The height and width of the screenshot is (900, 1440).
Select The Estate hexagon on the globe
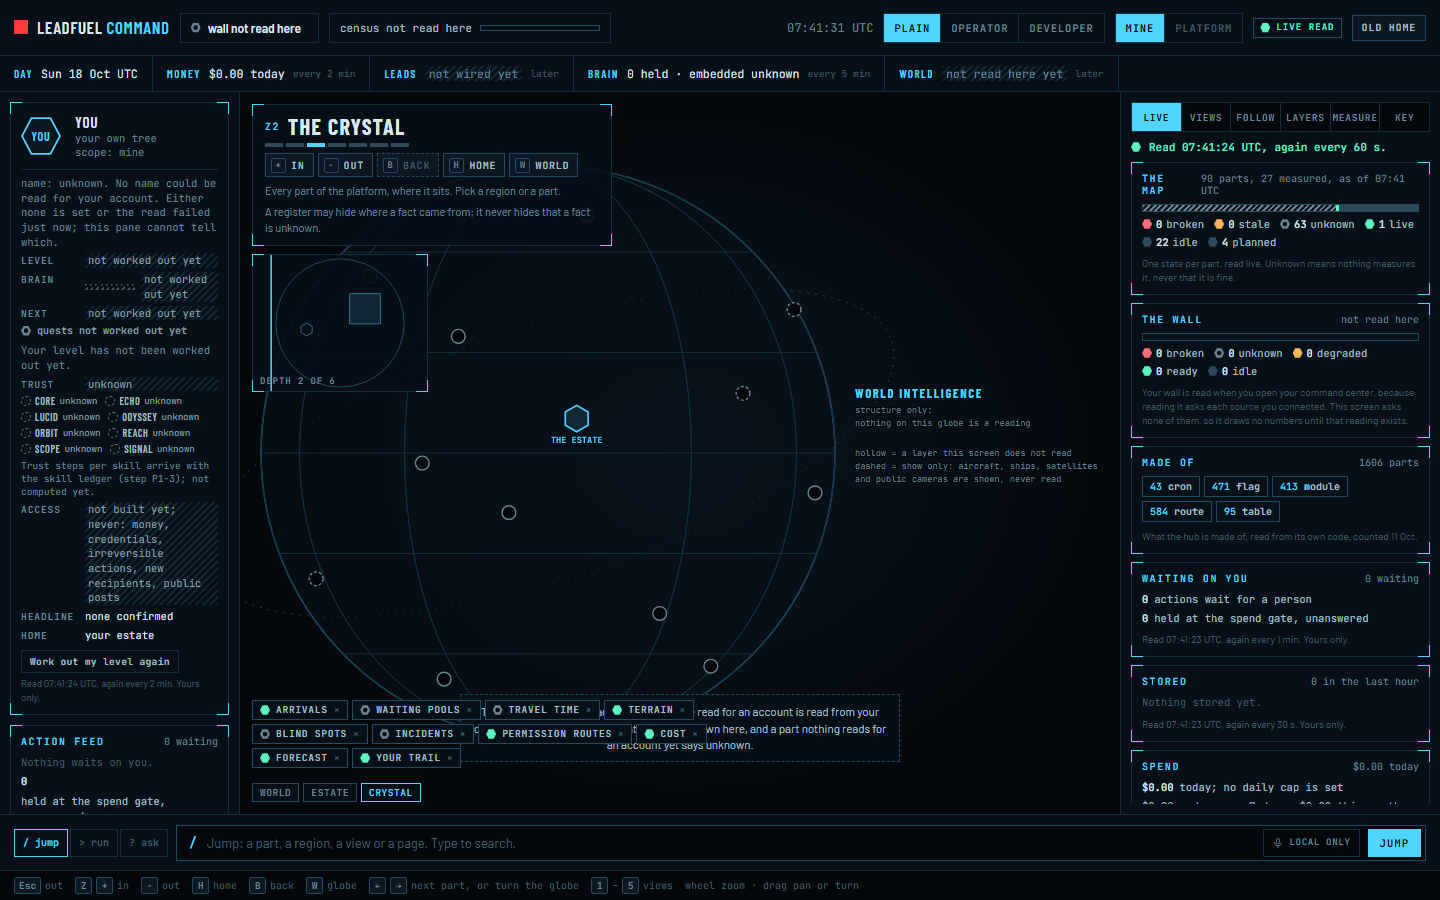(x=577, y=418)
